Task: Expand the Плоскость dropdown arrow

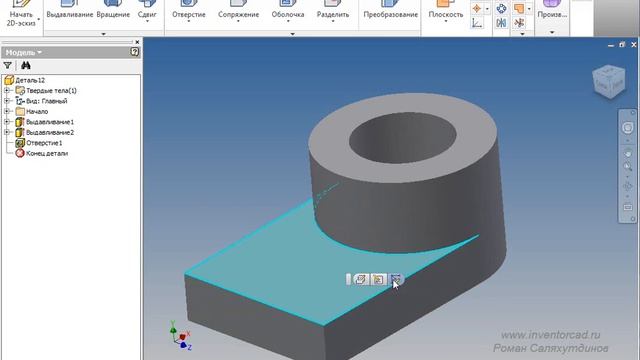Action: (446, 21)
